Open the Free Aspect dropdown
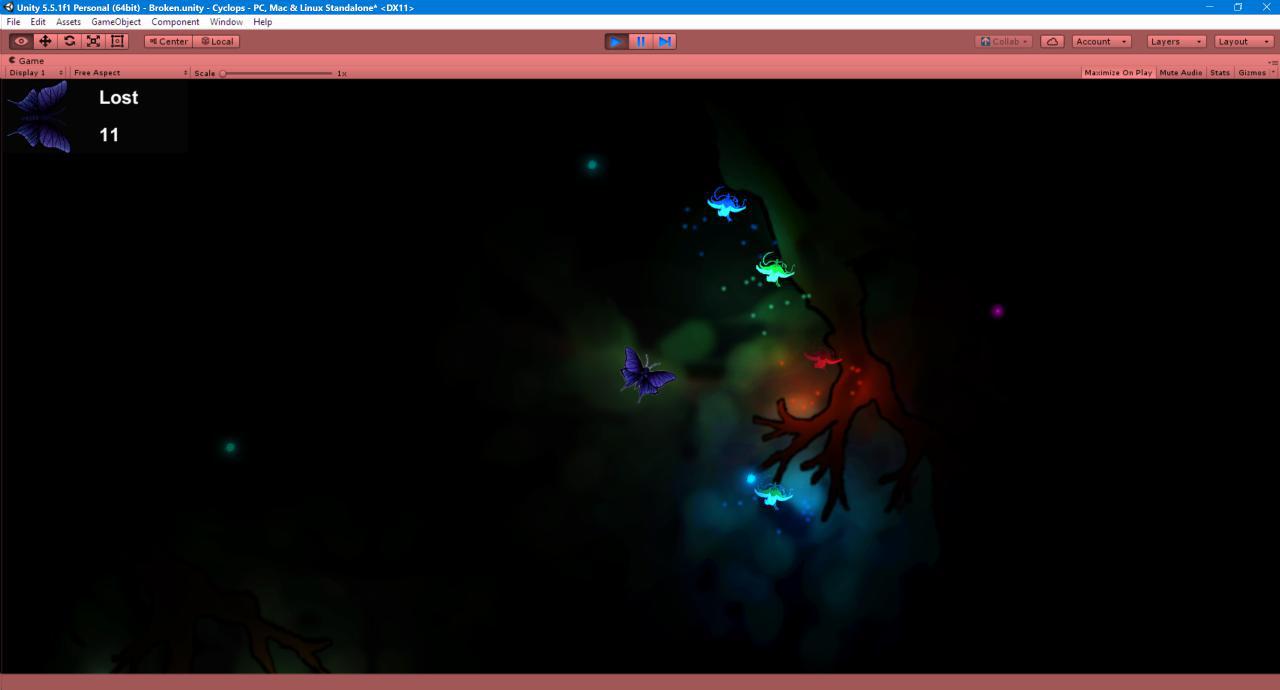 point(130,73)
